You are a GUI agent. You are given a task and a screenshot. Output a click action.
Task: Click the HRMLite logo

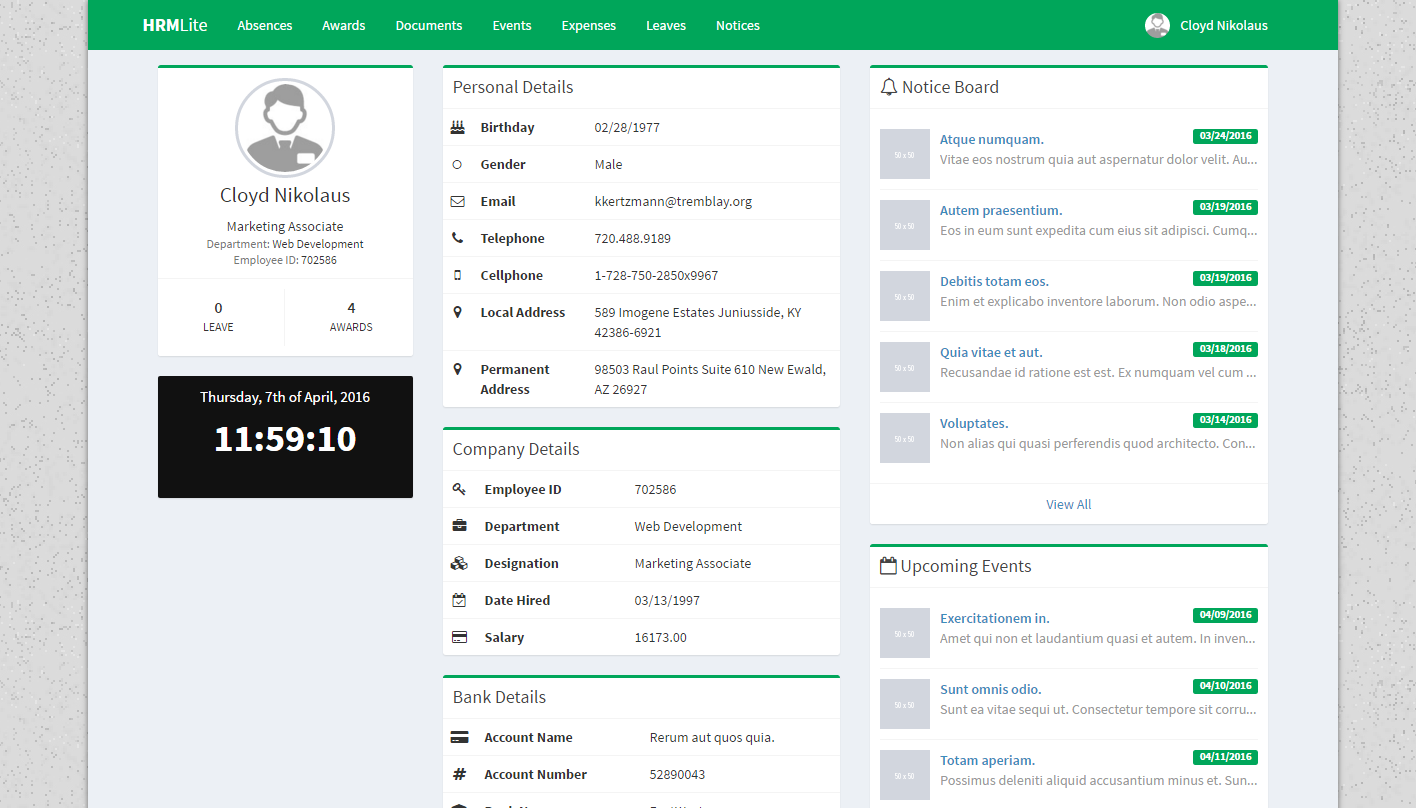point(175,25)
